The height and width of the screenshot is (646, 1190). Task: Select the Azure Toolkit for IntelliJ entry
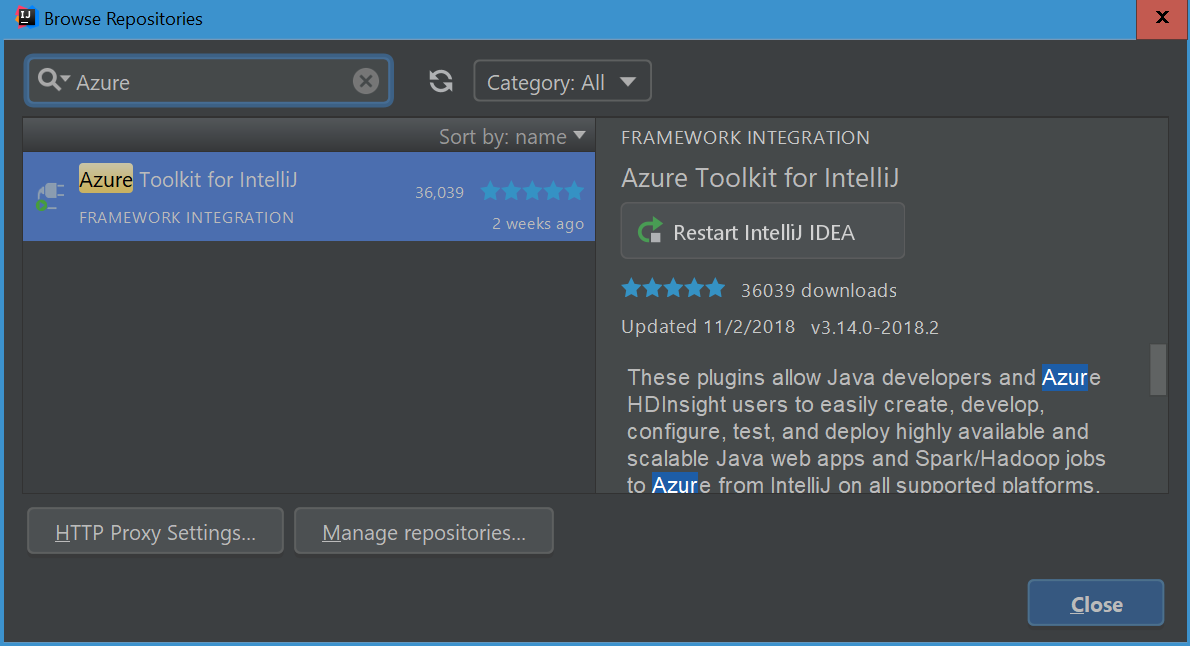tap(300, 197)
